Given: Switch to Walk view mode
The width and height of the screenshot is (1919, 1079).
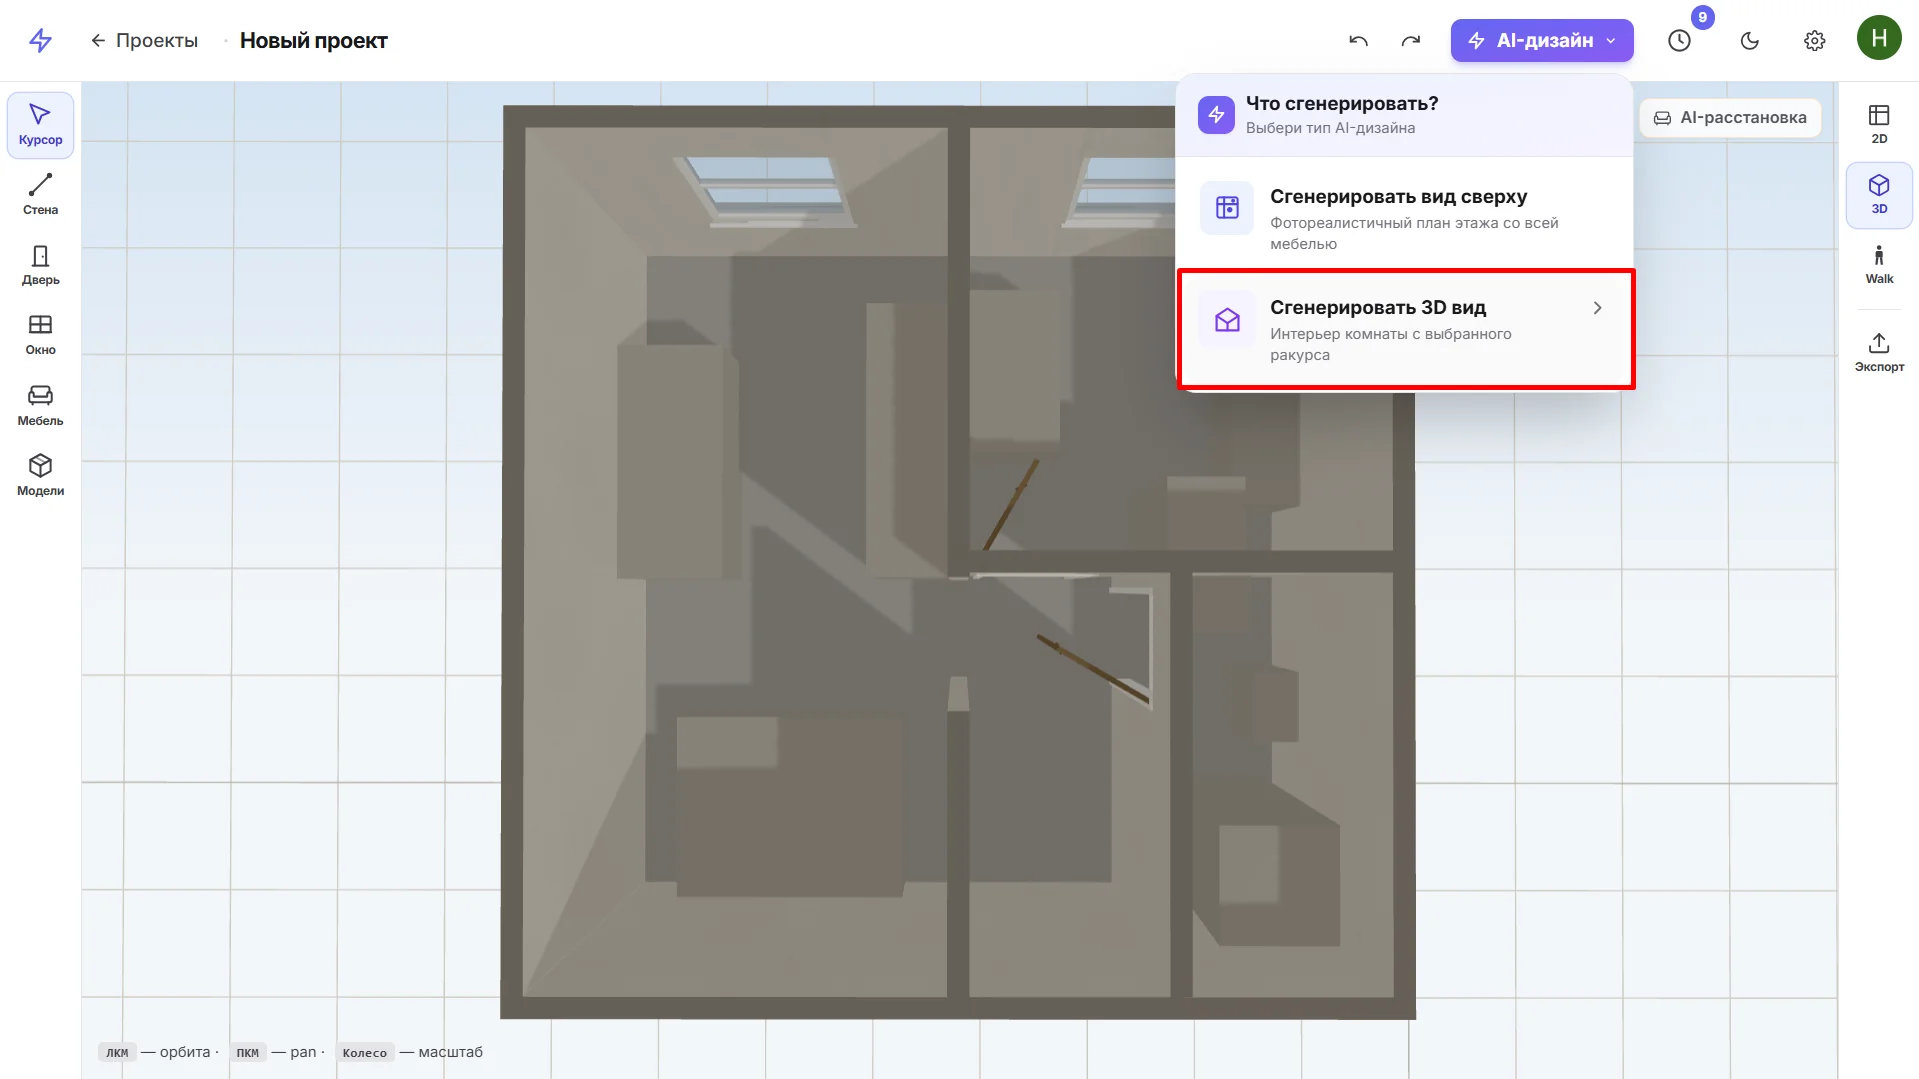Looking at the screenshot, I should (1879, 265).
